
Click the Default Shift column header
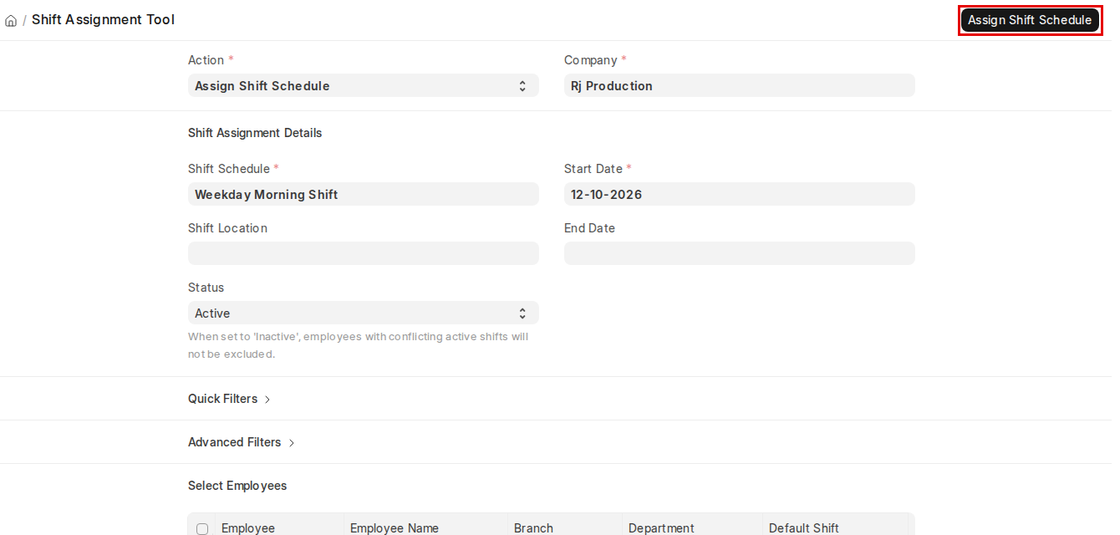(x=804, y=529)
